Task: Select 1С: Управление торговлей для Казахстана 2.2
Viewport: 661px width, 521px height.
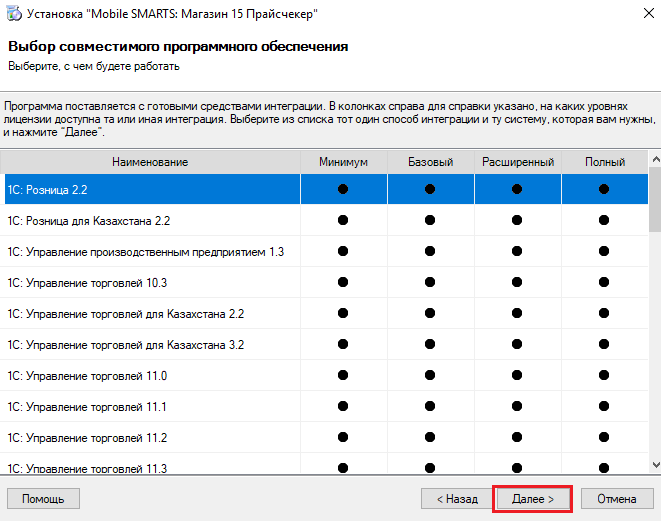Action: (x=324, y=314)
